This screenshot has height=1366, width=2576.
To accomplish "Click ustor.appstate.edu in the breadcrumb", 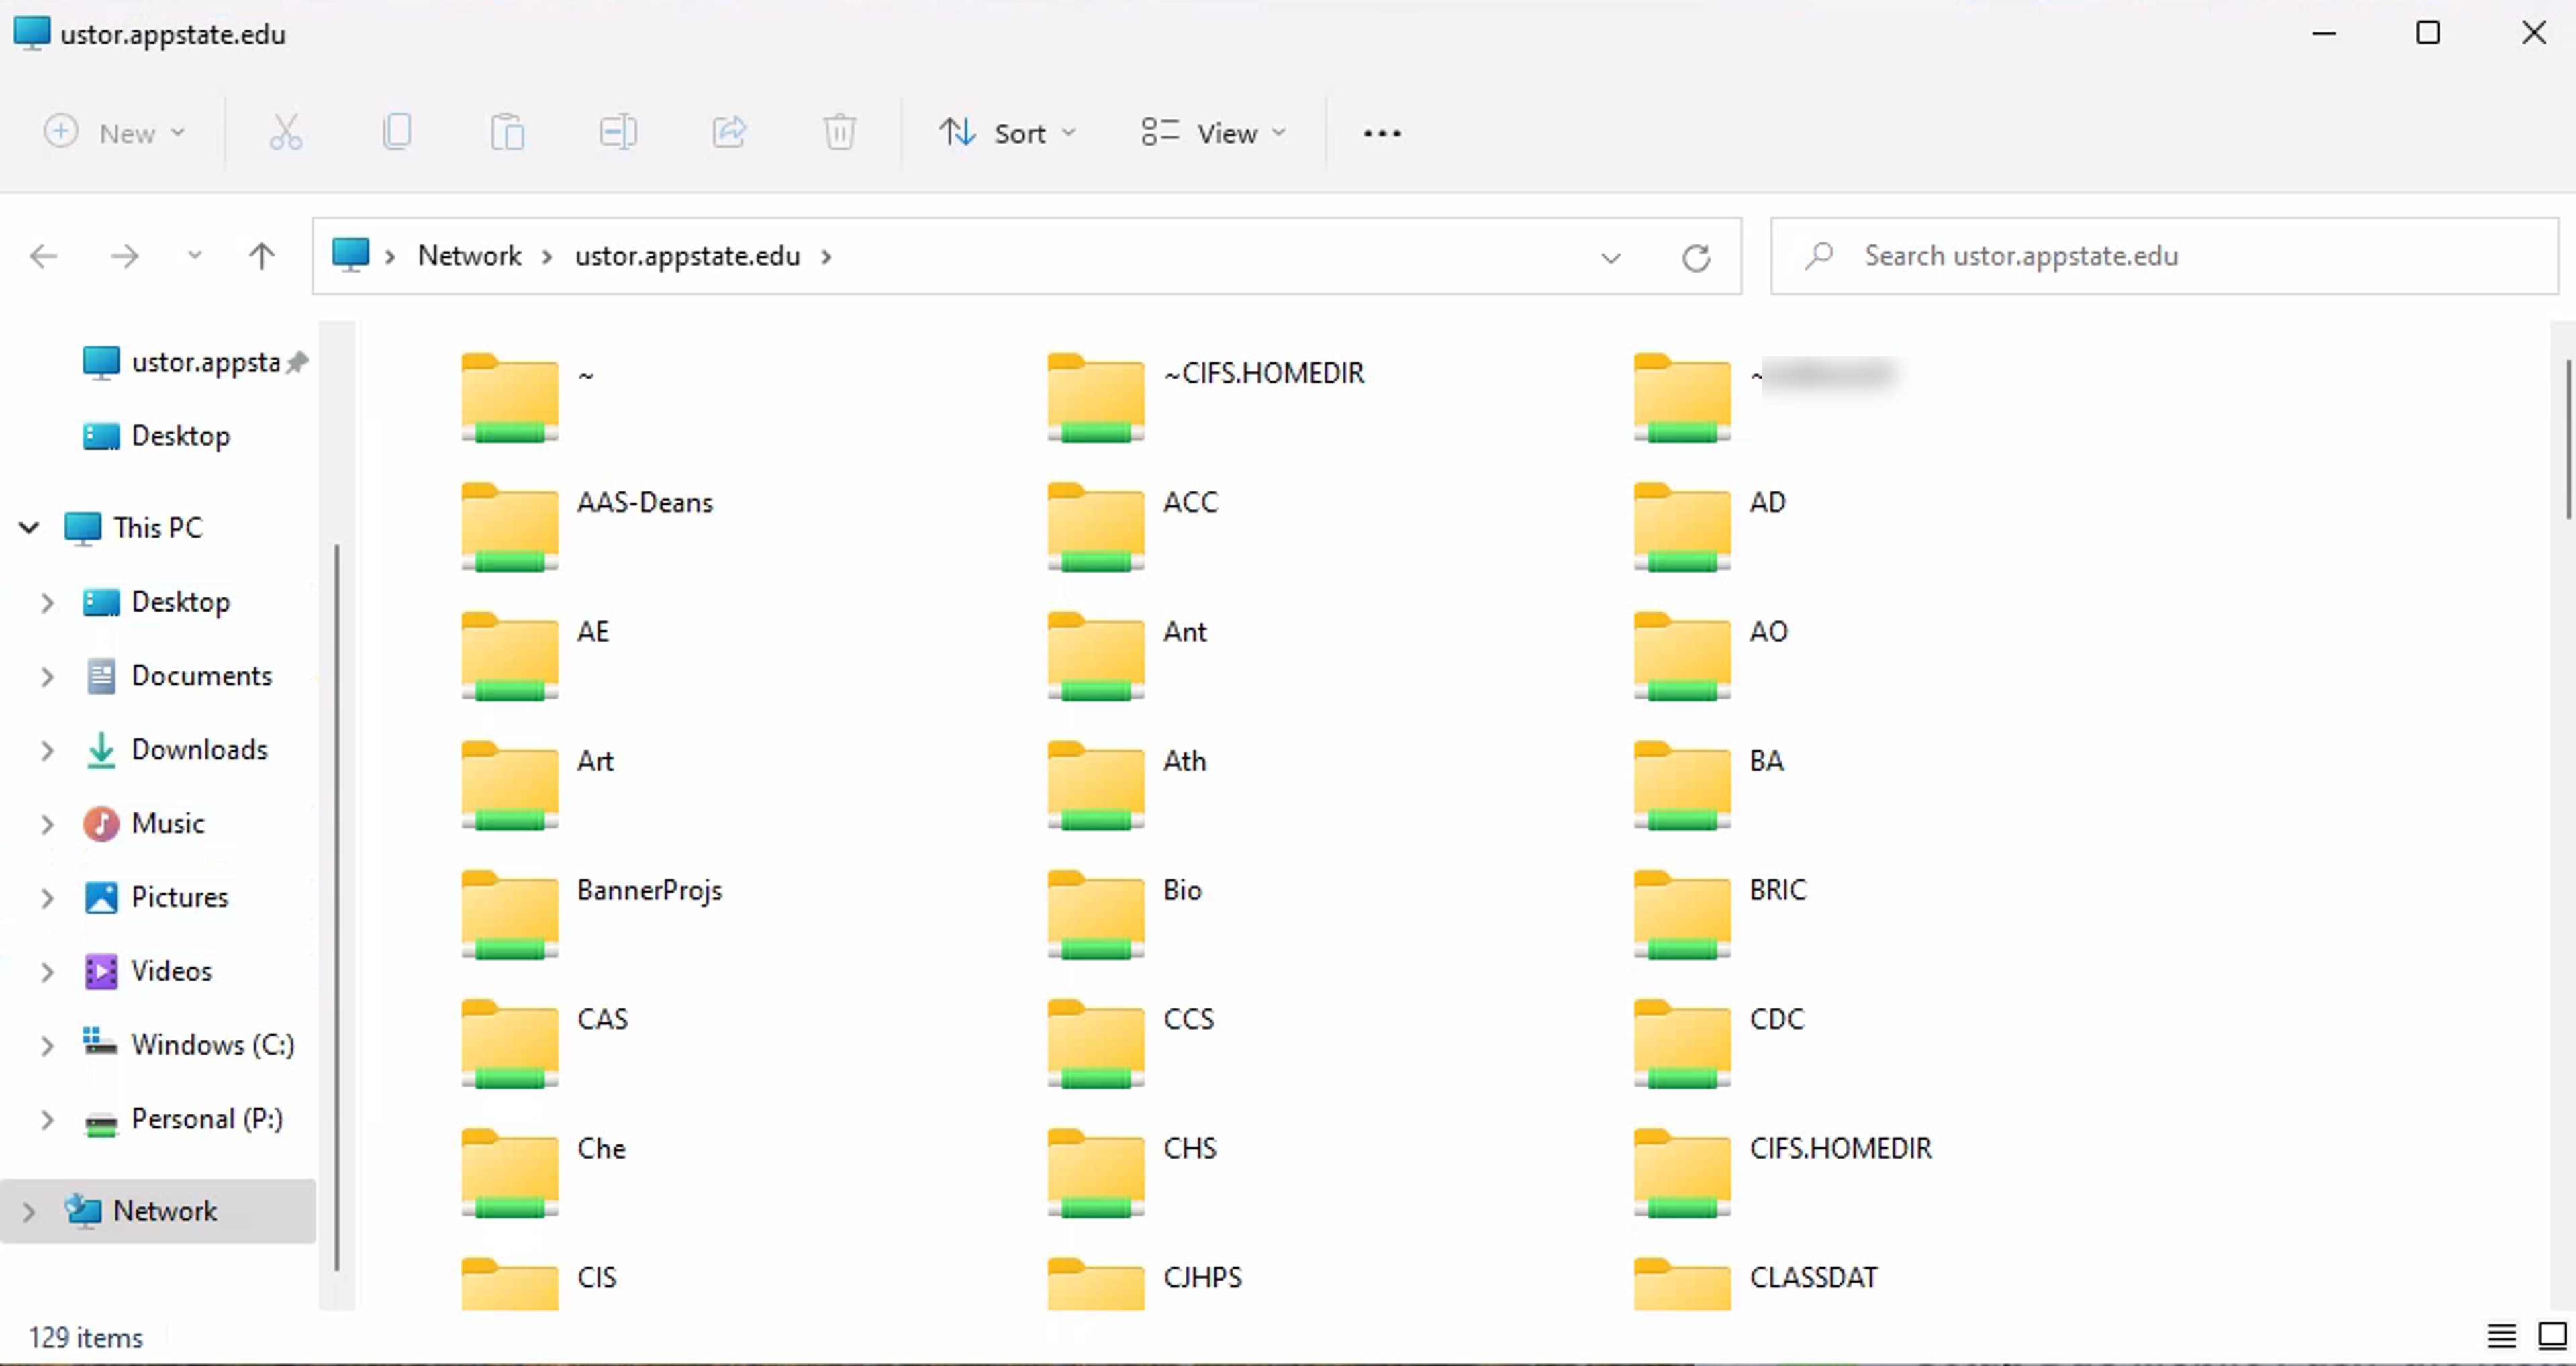I will [687, 256].
